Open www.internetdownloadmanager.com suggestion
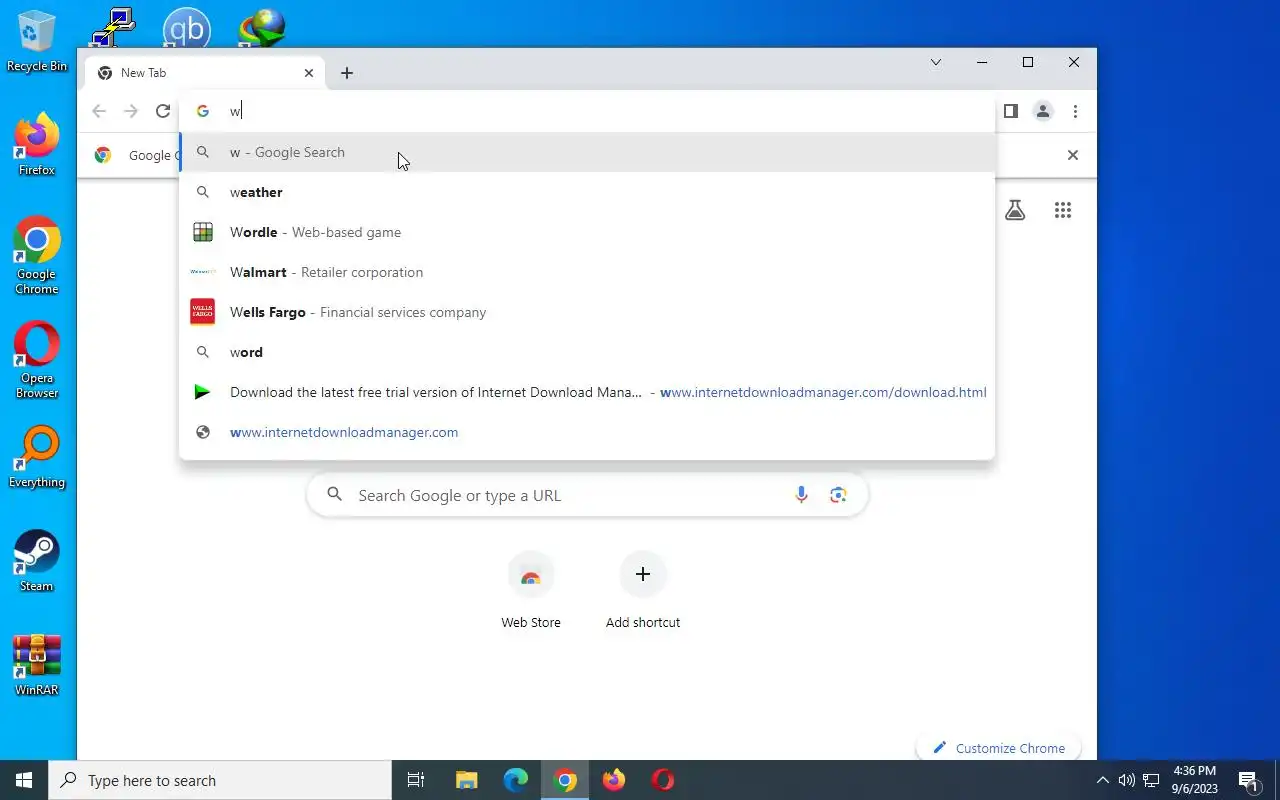 pyautogui.click(x=587, y=432)
